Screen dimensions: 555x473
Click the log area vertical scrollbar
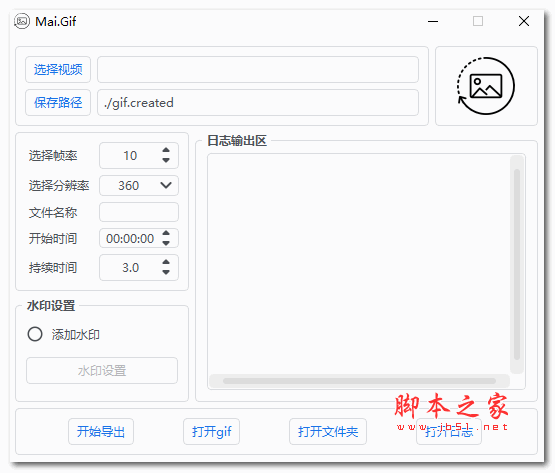click(x=517, y=264)
